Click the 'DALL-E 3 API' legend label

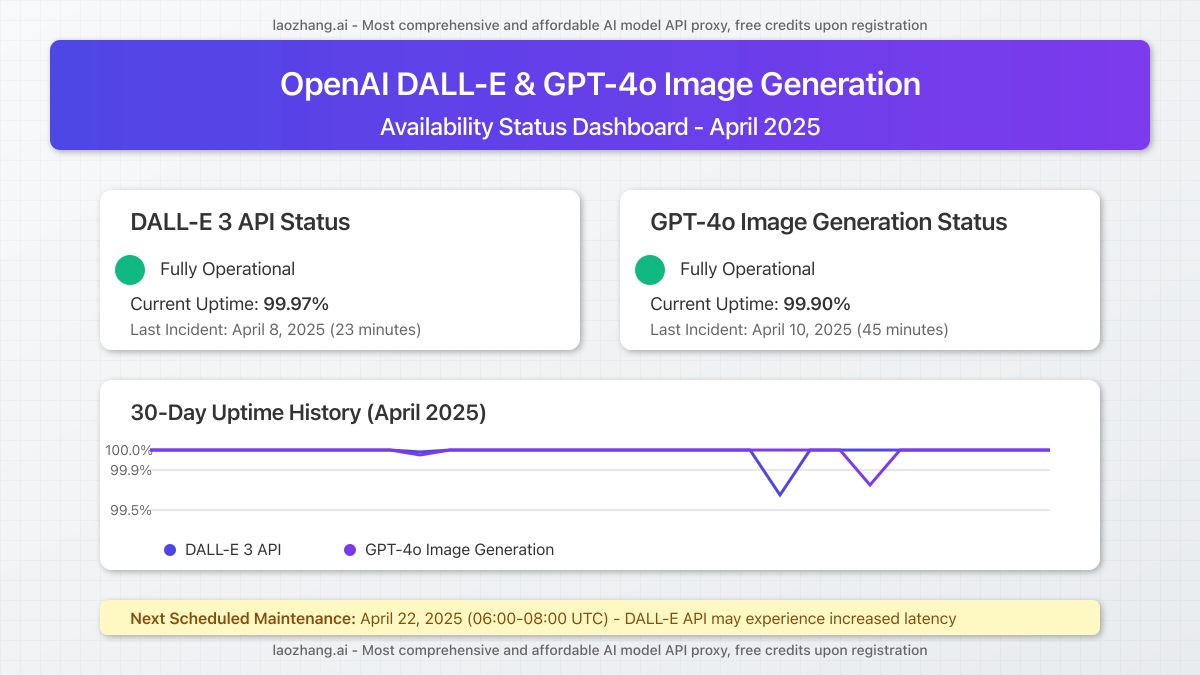[233, 549]
